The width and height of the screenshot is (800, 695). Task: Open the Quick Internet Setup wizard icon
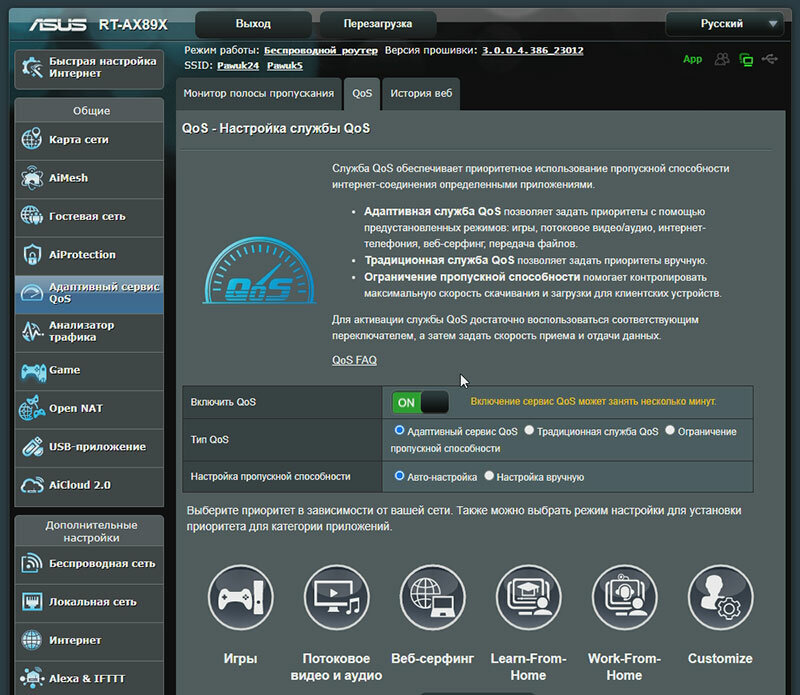32,67
